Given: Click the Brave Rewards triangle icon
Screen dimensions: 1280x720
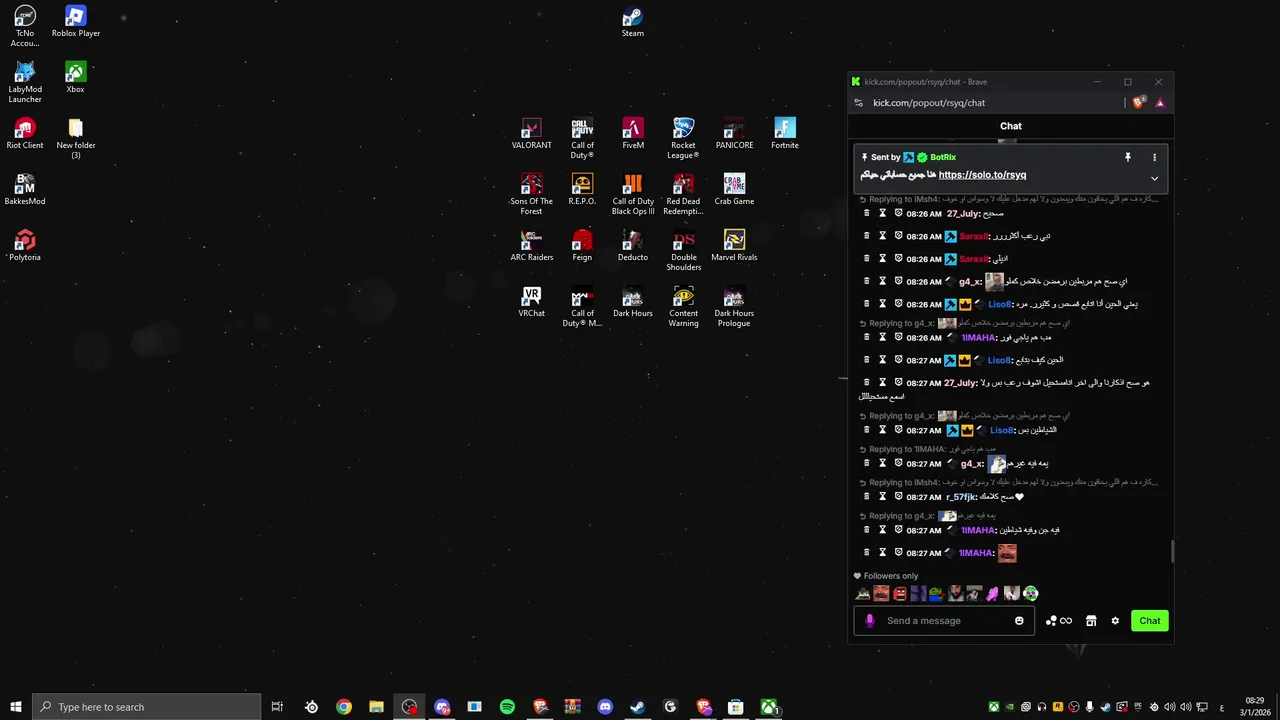Looking at the screenshot, I should click(x=1160, y=103).
